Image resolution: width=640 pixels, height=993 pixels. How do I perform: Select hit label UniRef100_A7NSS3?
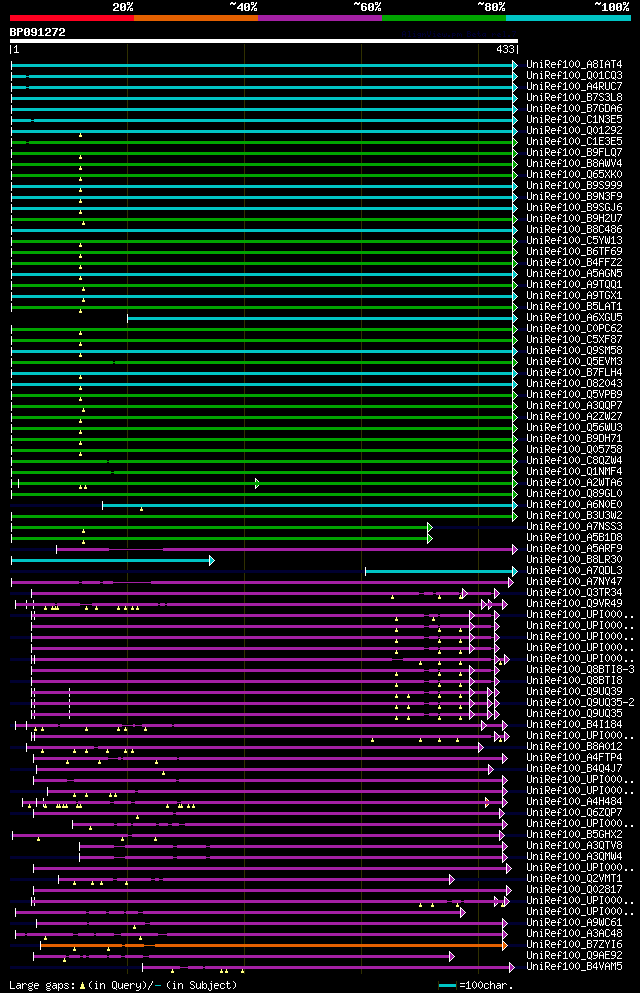click(574, 527)
